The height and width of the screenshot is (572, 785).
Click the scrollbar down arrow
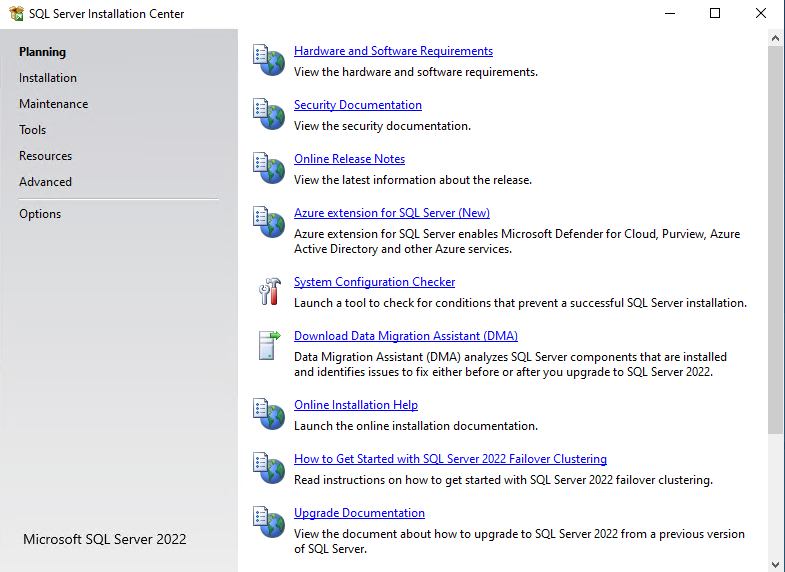pyautogui.click(x=775, y=564)
